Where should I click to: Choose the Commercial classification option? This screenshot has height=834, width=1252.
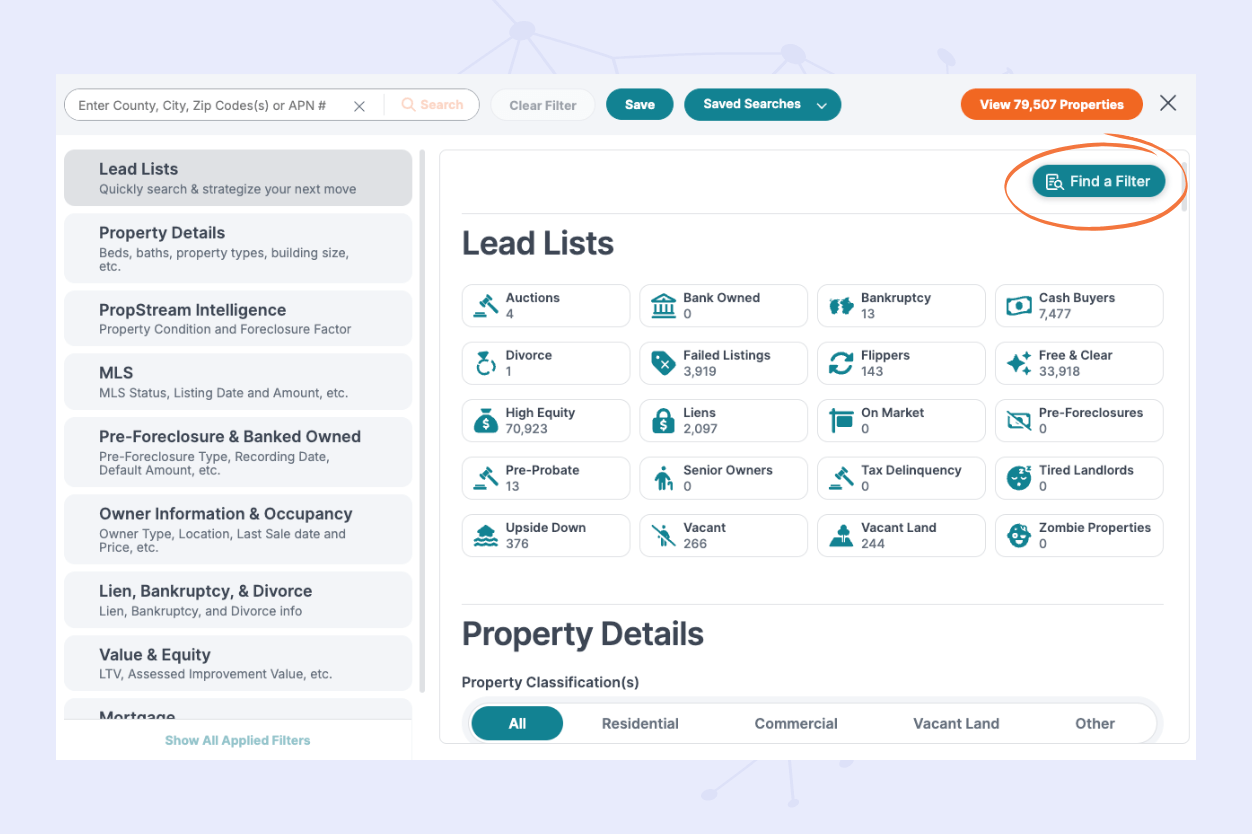coord(796,723)
